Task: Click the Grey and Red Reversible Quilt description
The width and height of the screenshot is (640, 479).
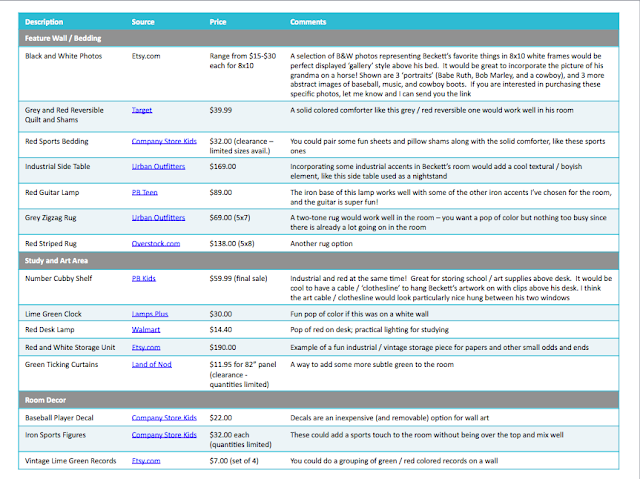Action: coord(64,115)
